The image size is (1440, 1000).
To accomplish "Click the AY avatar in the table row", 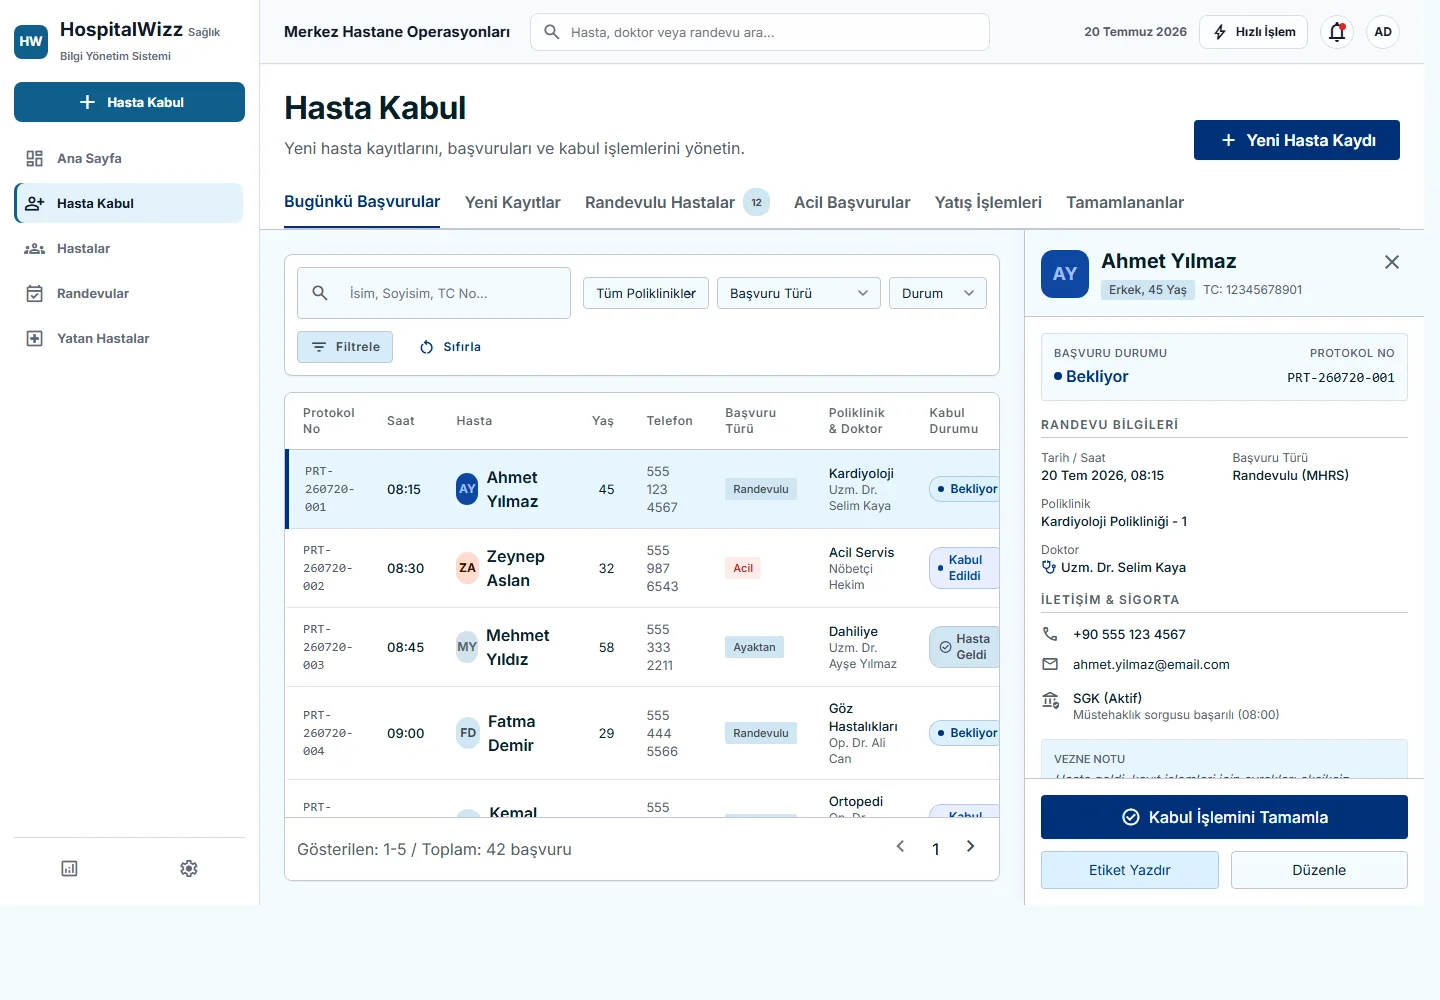I will click(x=467, y=489).
